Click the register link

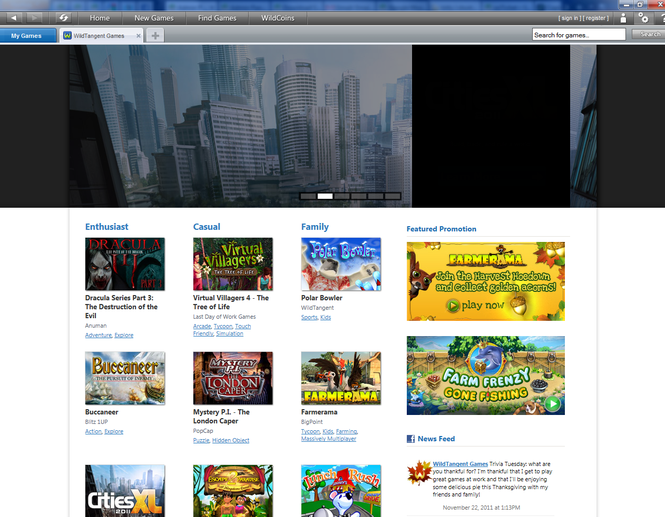coord(596,18)
